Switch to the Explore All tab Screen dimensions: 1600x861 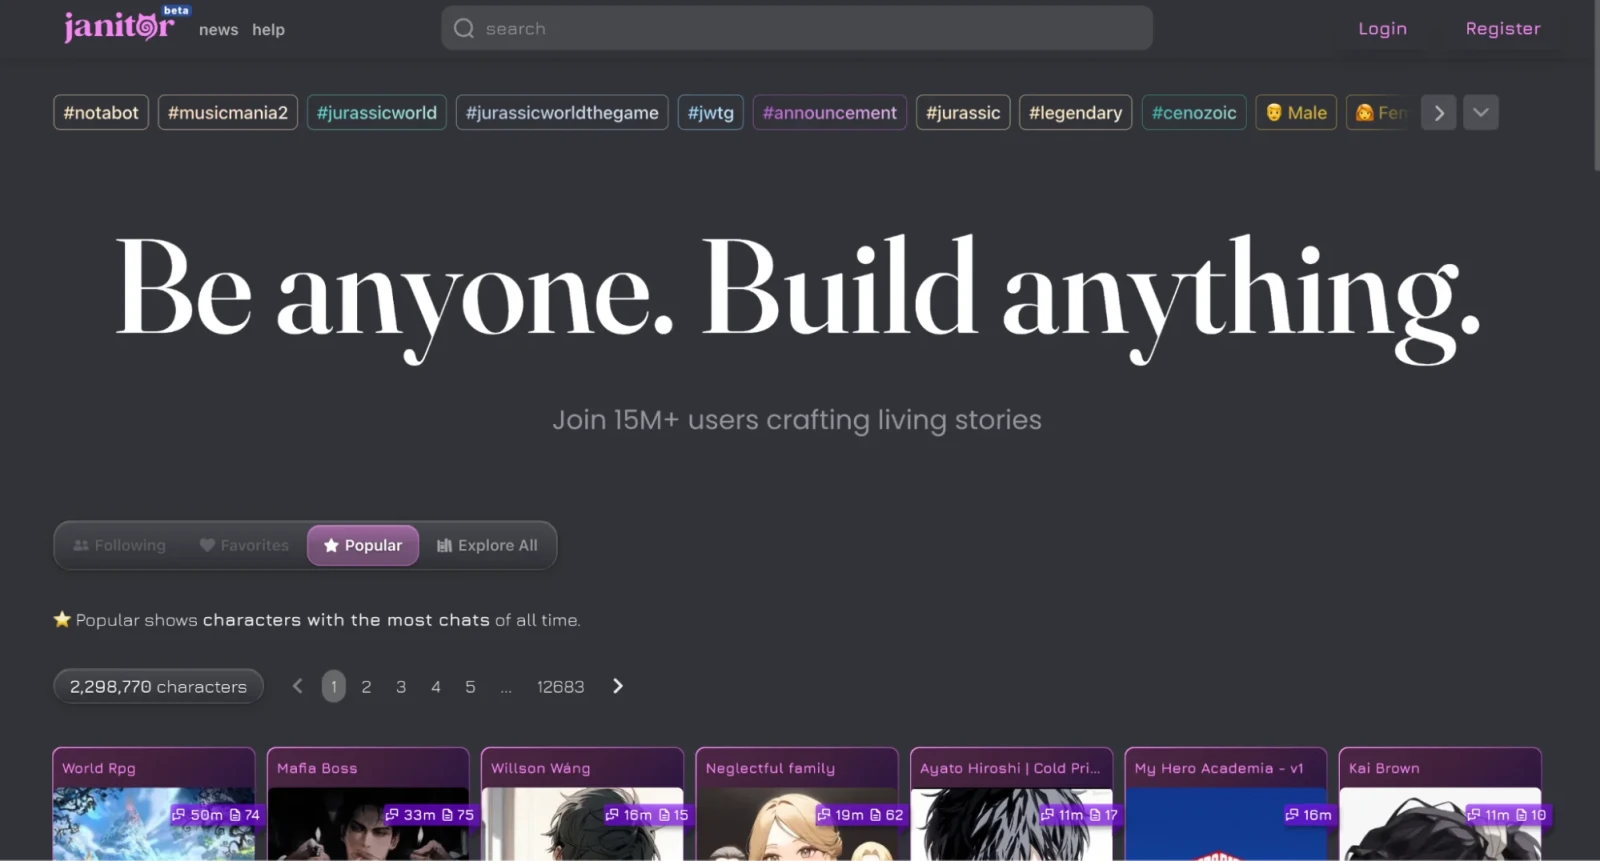[x=487, y=545]
